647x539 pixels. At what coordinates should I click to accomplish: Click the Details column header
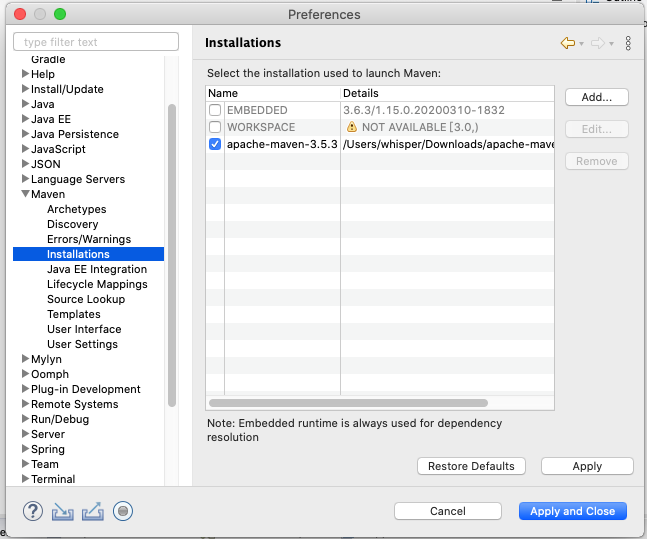pos(447,93)
